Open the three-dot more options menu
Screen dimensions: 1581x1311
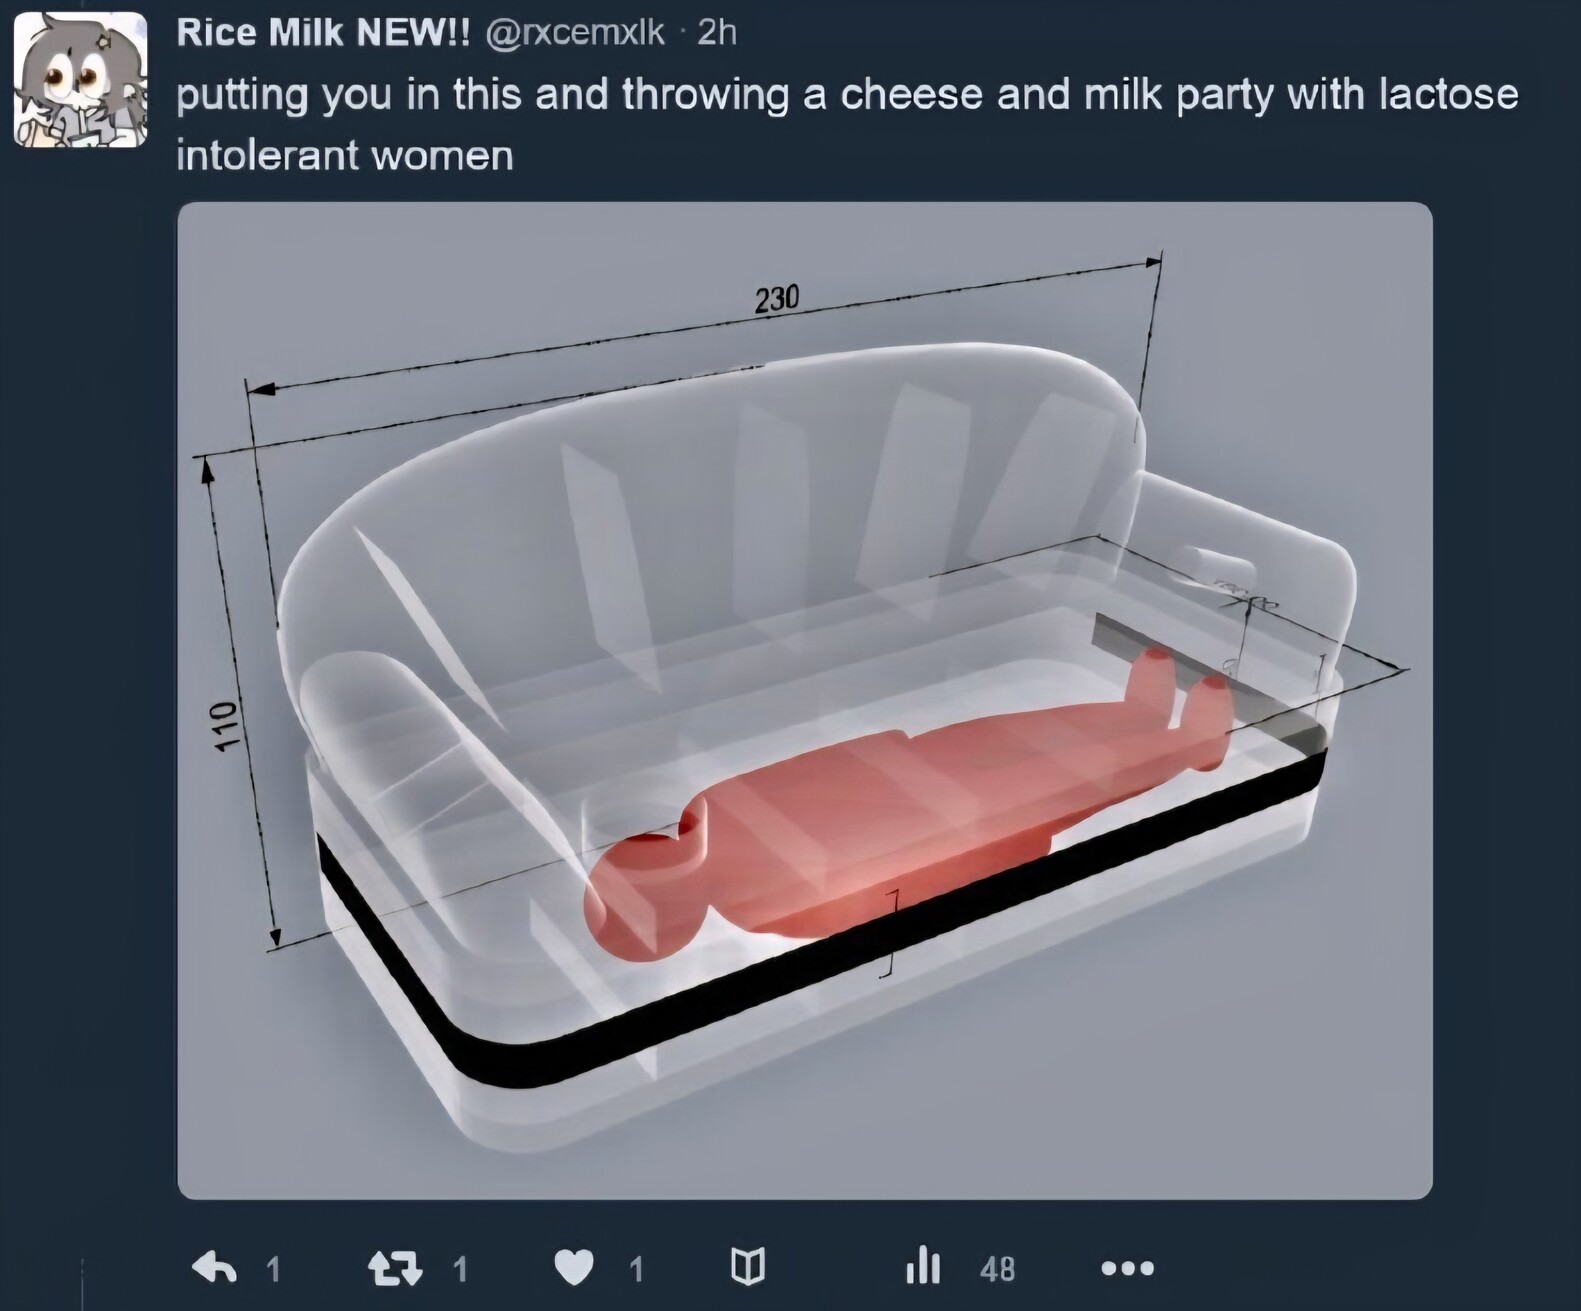[1127, 1268]
